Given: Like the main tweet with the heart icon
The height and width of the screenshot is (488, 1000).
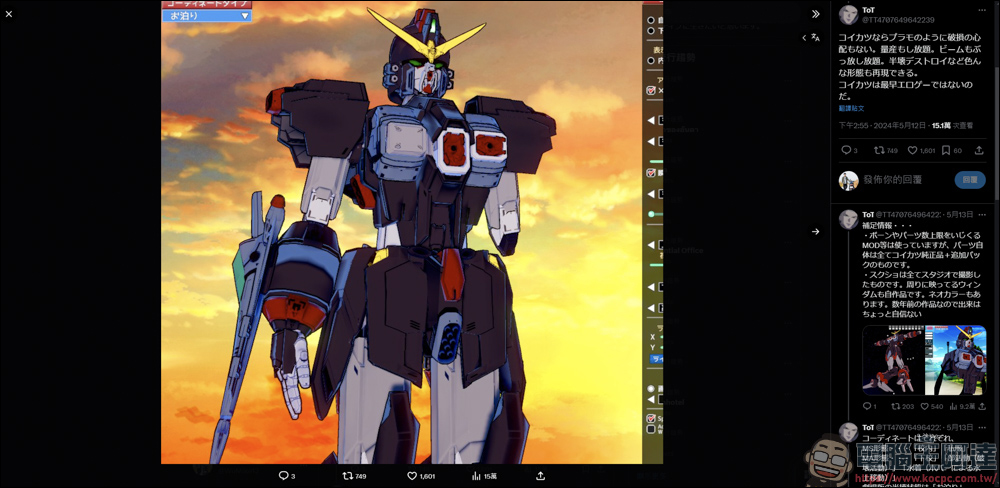Looking at the screenshot, I should pyautogui.click(x=912, y=150).
